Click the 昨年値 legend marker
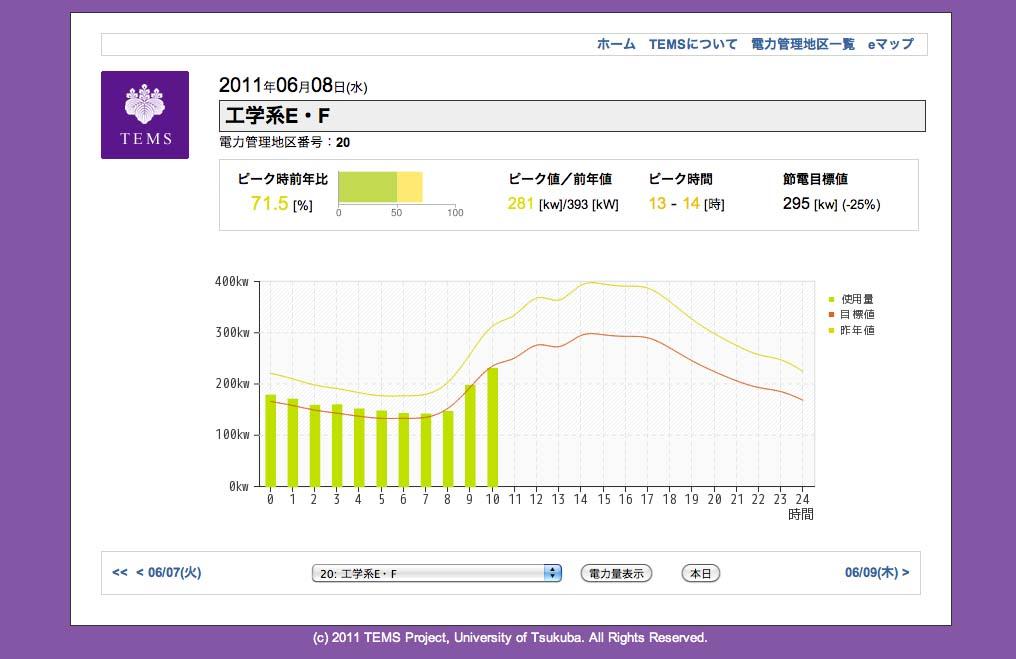The image size is (1016, 659). point(831,331)
